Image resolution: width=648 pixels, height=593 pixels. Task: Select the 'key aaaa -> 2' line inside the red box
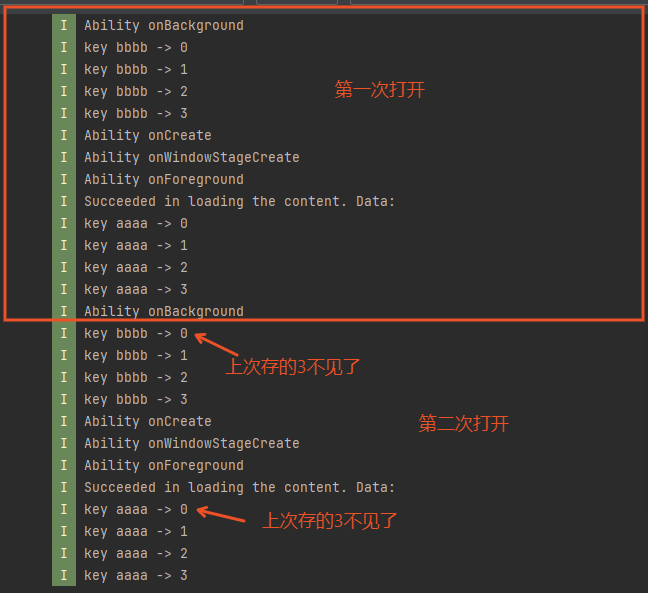(x=136, y=267)
